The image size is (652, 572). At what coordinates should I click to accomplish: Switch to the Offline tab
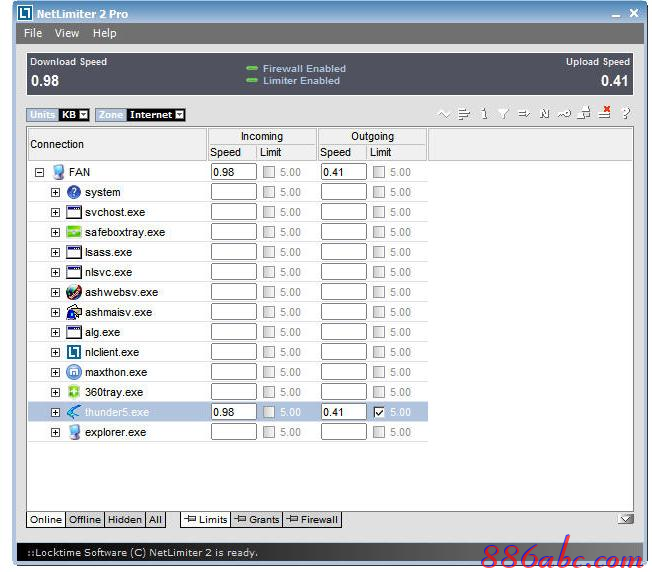pyautogui.click(x=84, y=520)
